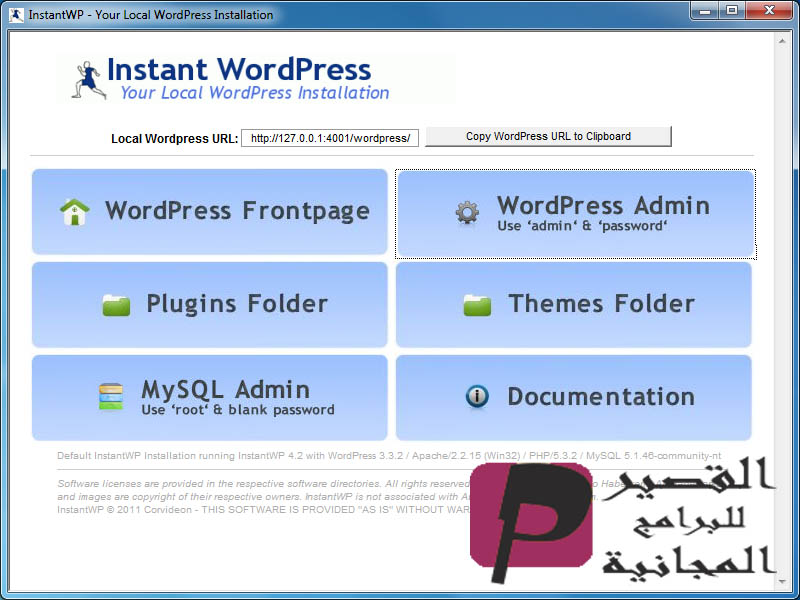
Task: Click the gear icon beside WordPress Admin
Action: coord(467,212)
